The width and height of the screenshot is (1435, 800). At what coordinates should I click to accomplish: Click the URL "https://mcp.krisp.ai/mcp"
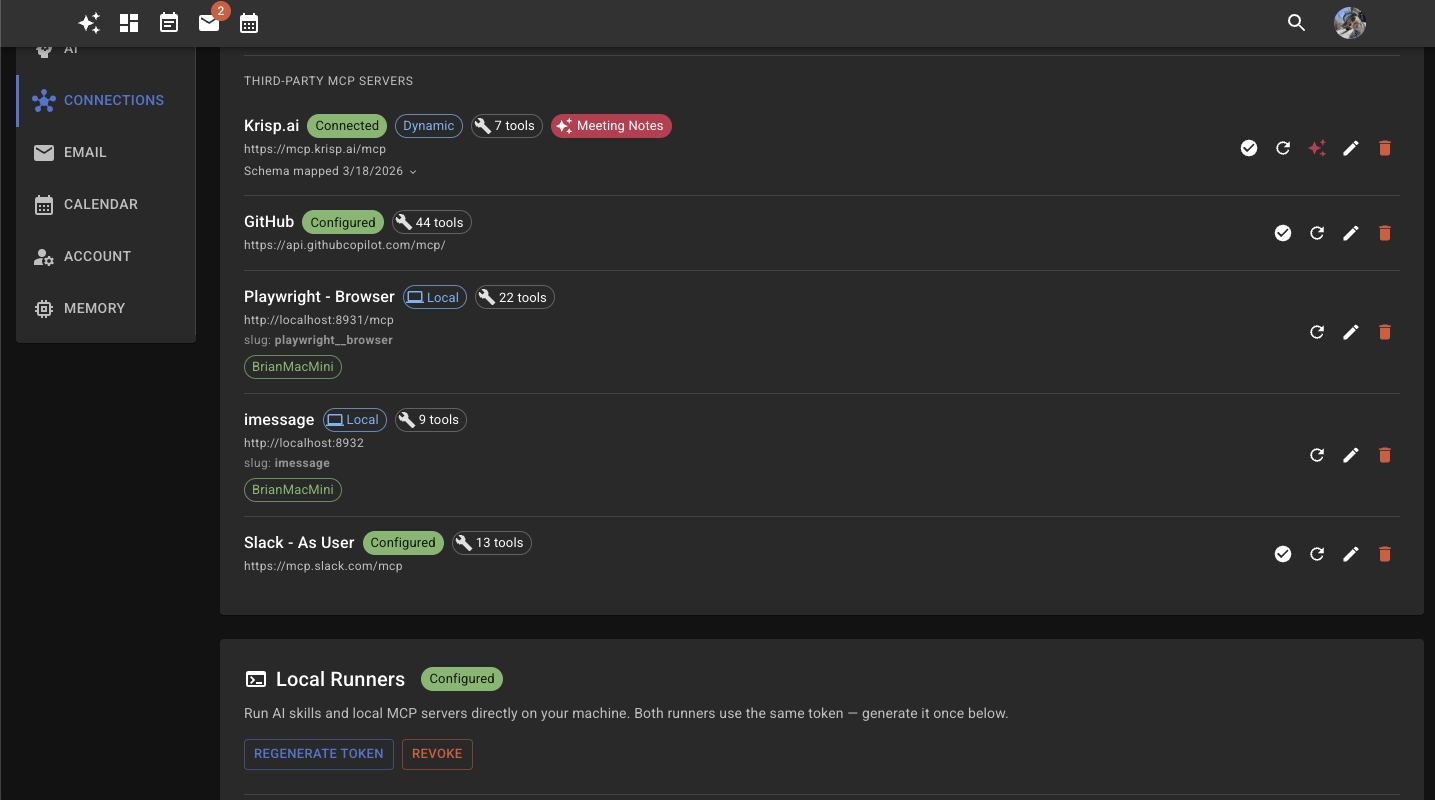click(315, 149)
